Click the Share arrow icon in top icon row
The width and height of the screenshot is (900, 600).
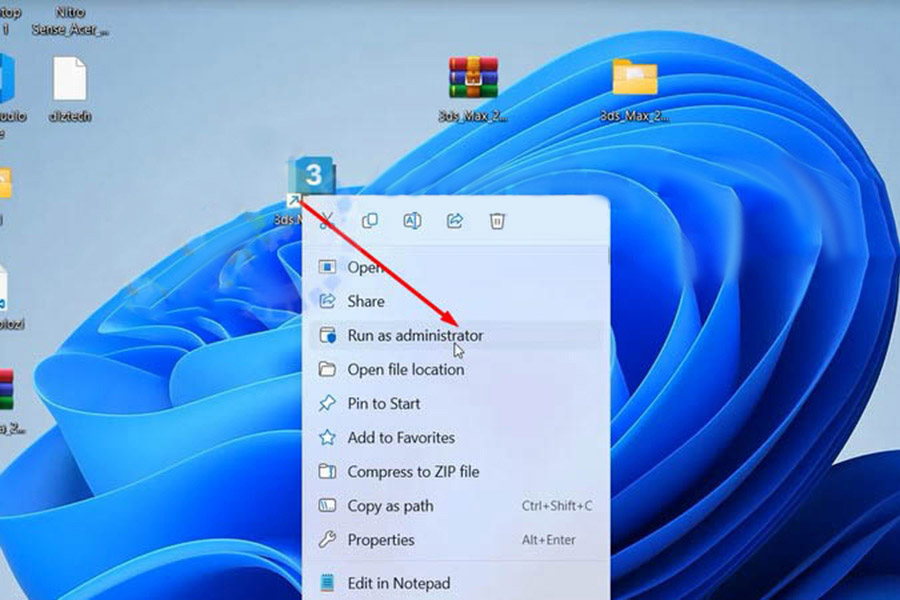455,221
